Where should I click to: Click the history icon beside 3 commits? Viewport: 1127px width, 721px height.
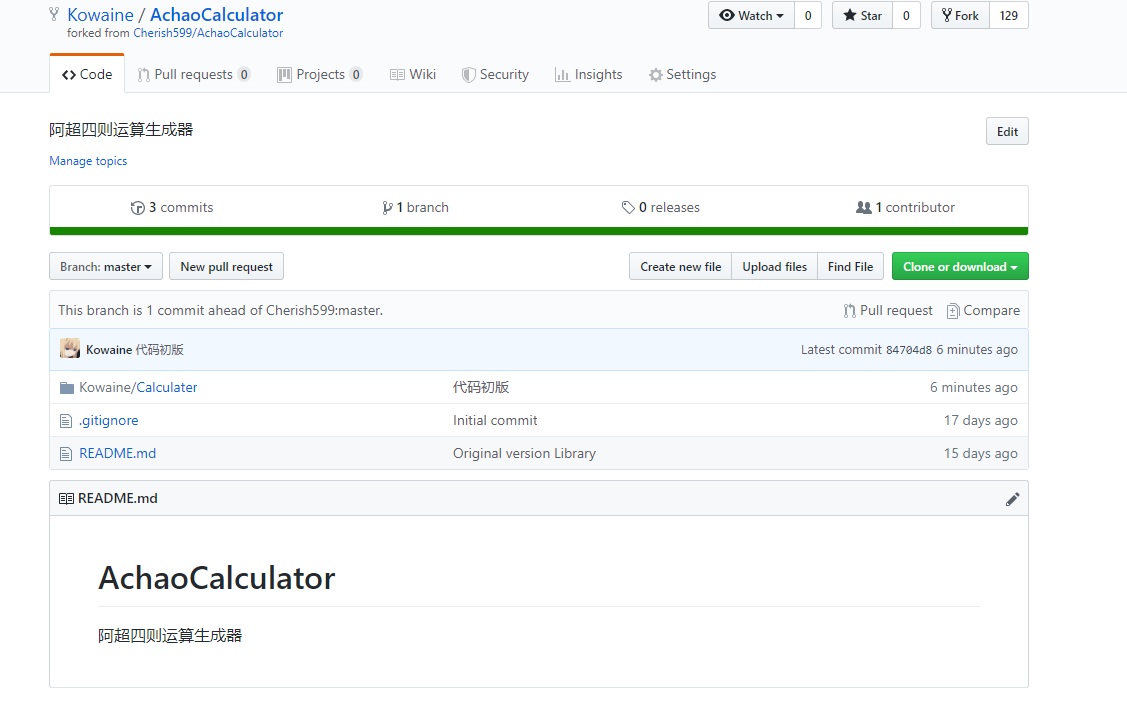pyautogui.click(x=138, y=208)
